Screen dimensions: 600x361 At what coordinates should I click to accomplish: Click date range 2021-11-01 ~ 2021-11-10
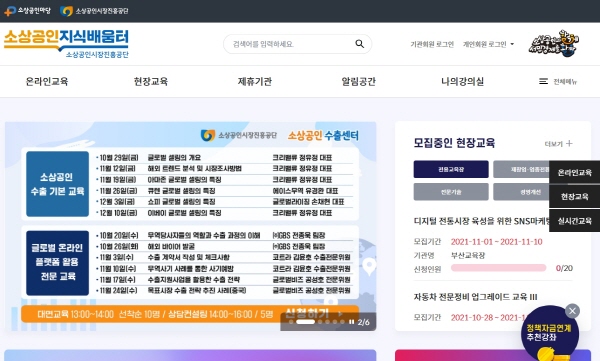[x=496, y=242]
